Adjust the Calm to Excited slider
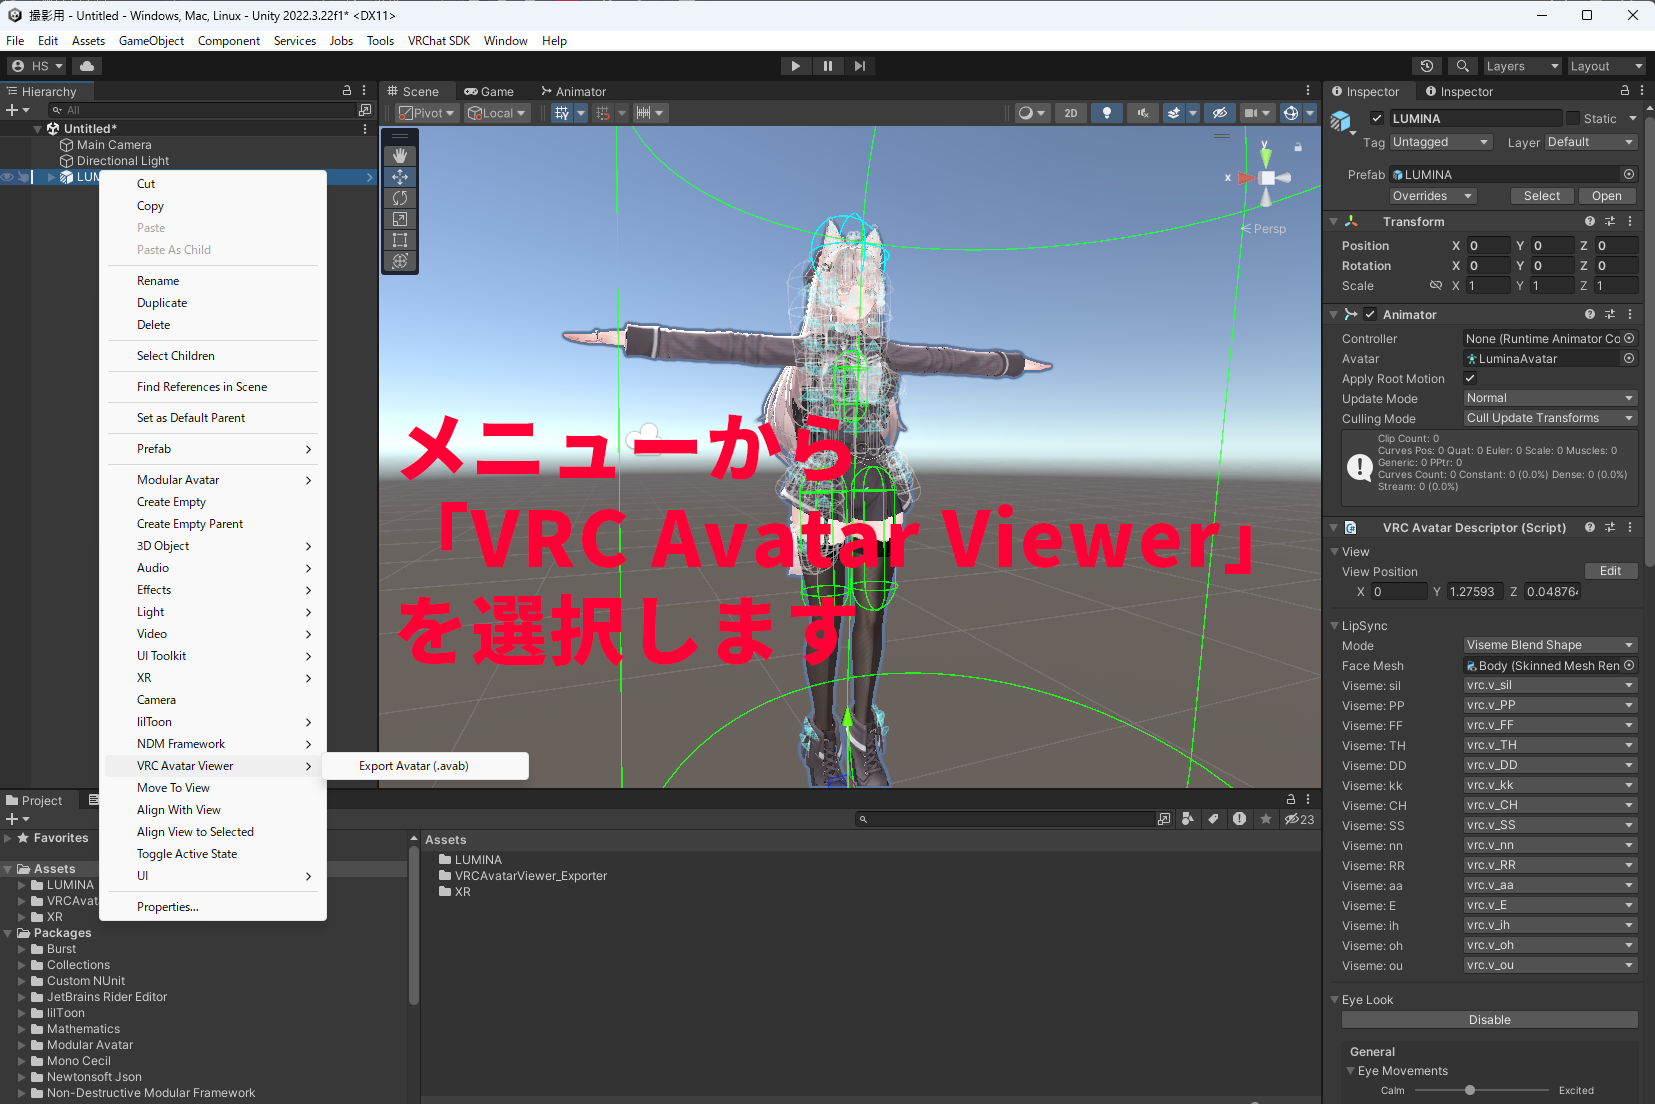The image size is (1655, 1104). [x=1470, y=1090]
